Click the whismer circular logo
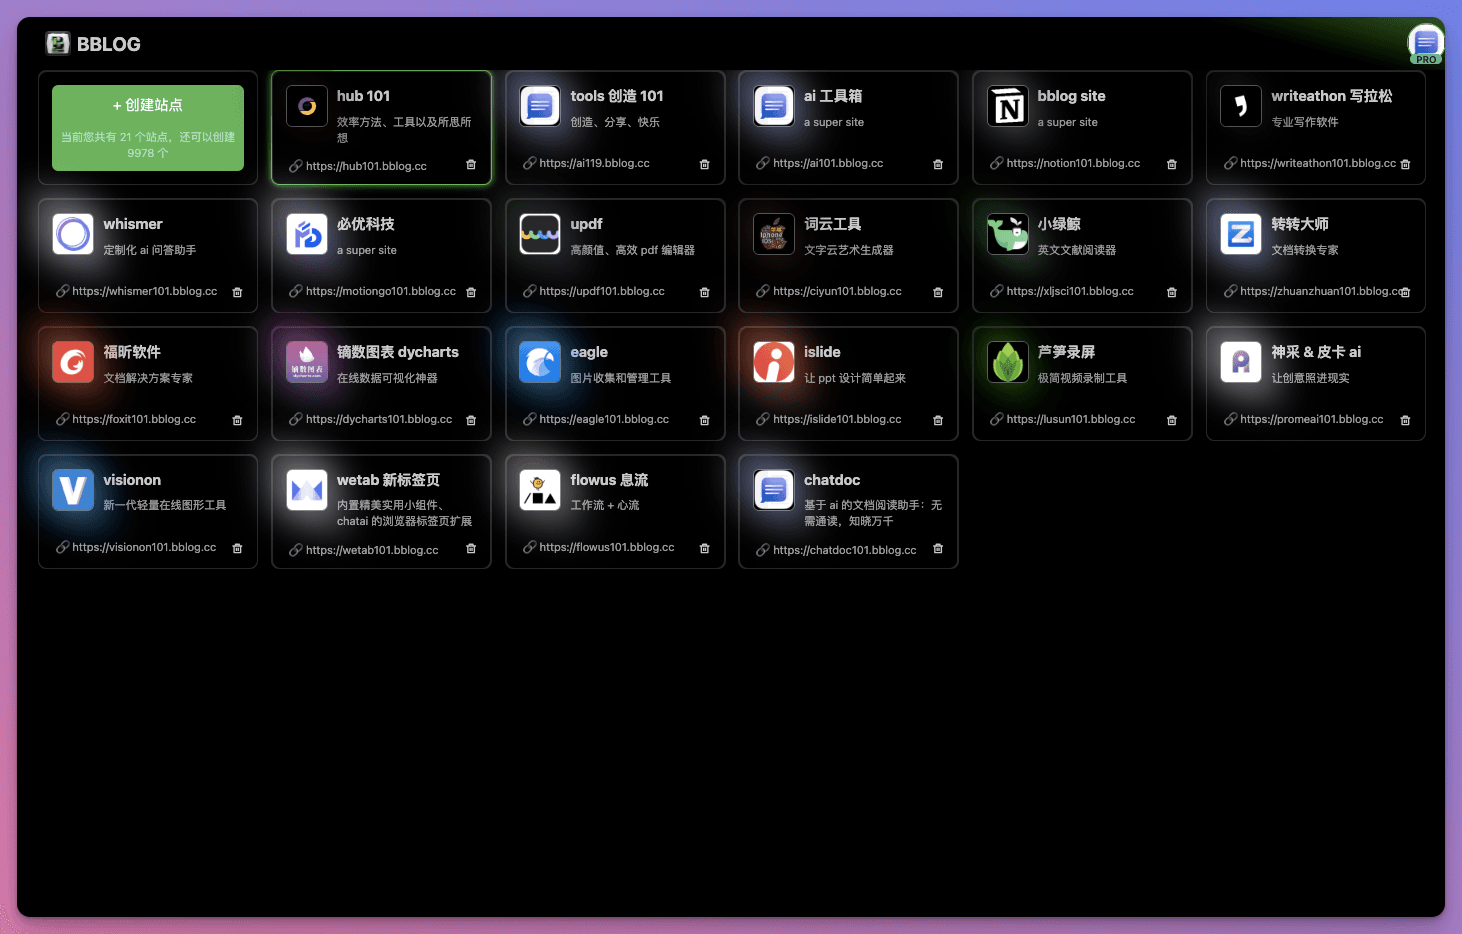 click(x=73, y=234)
